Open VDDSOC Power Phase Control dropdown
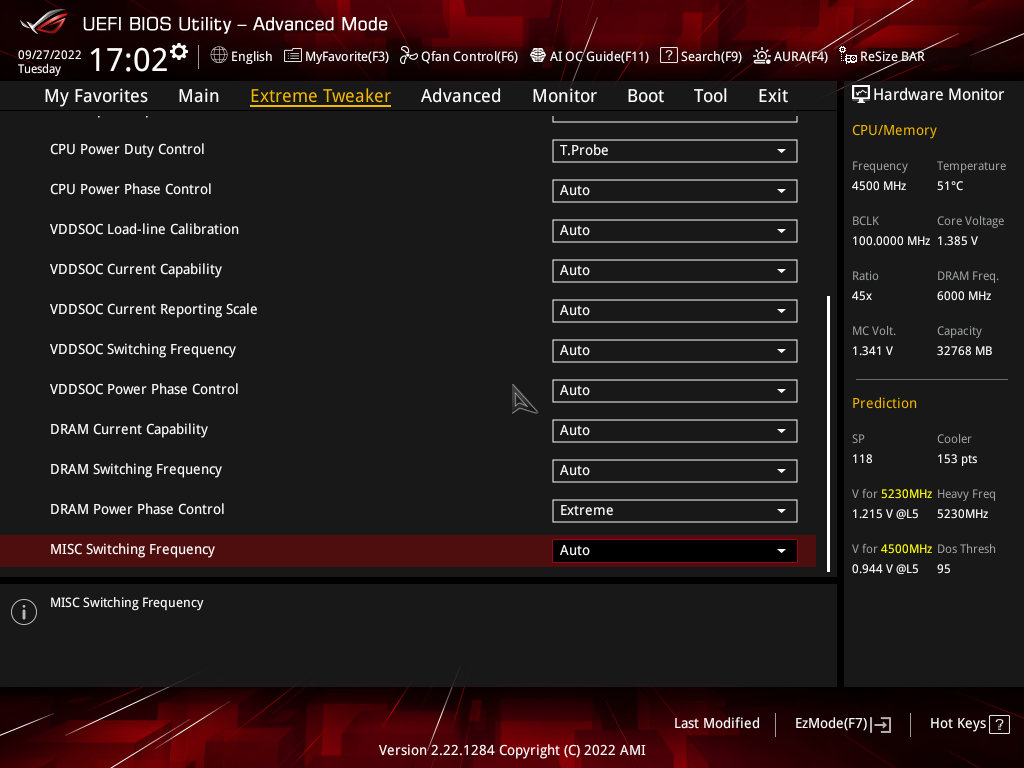 [x=675, y=391]
